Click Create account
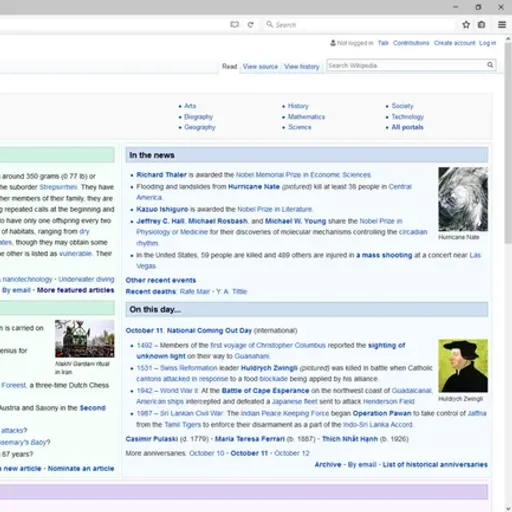 tap(454, 43)
